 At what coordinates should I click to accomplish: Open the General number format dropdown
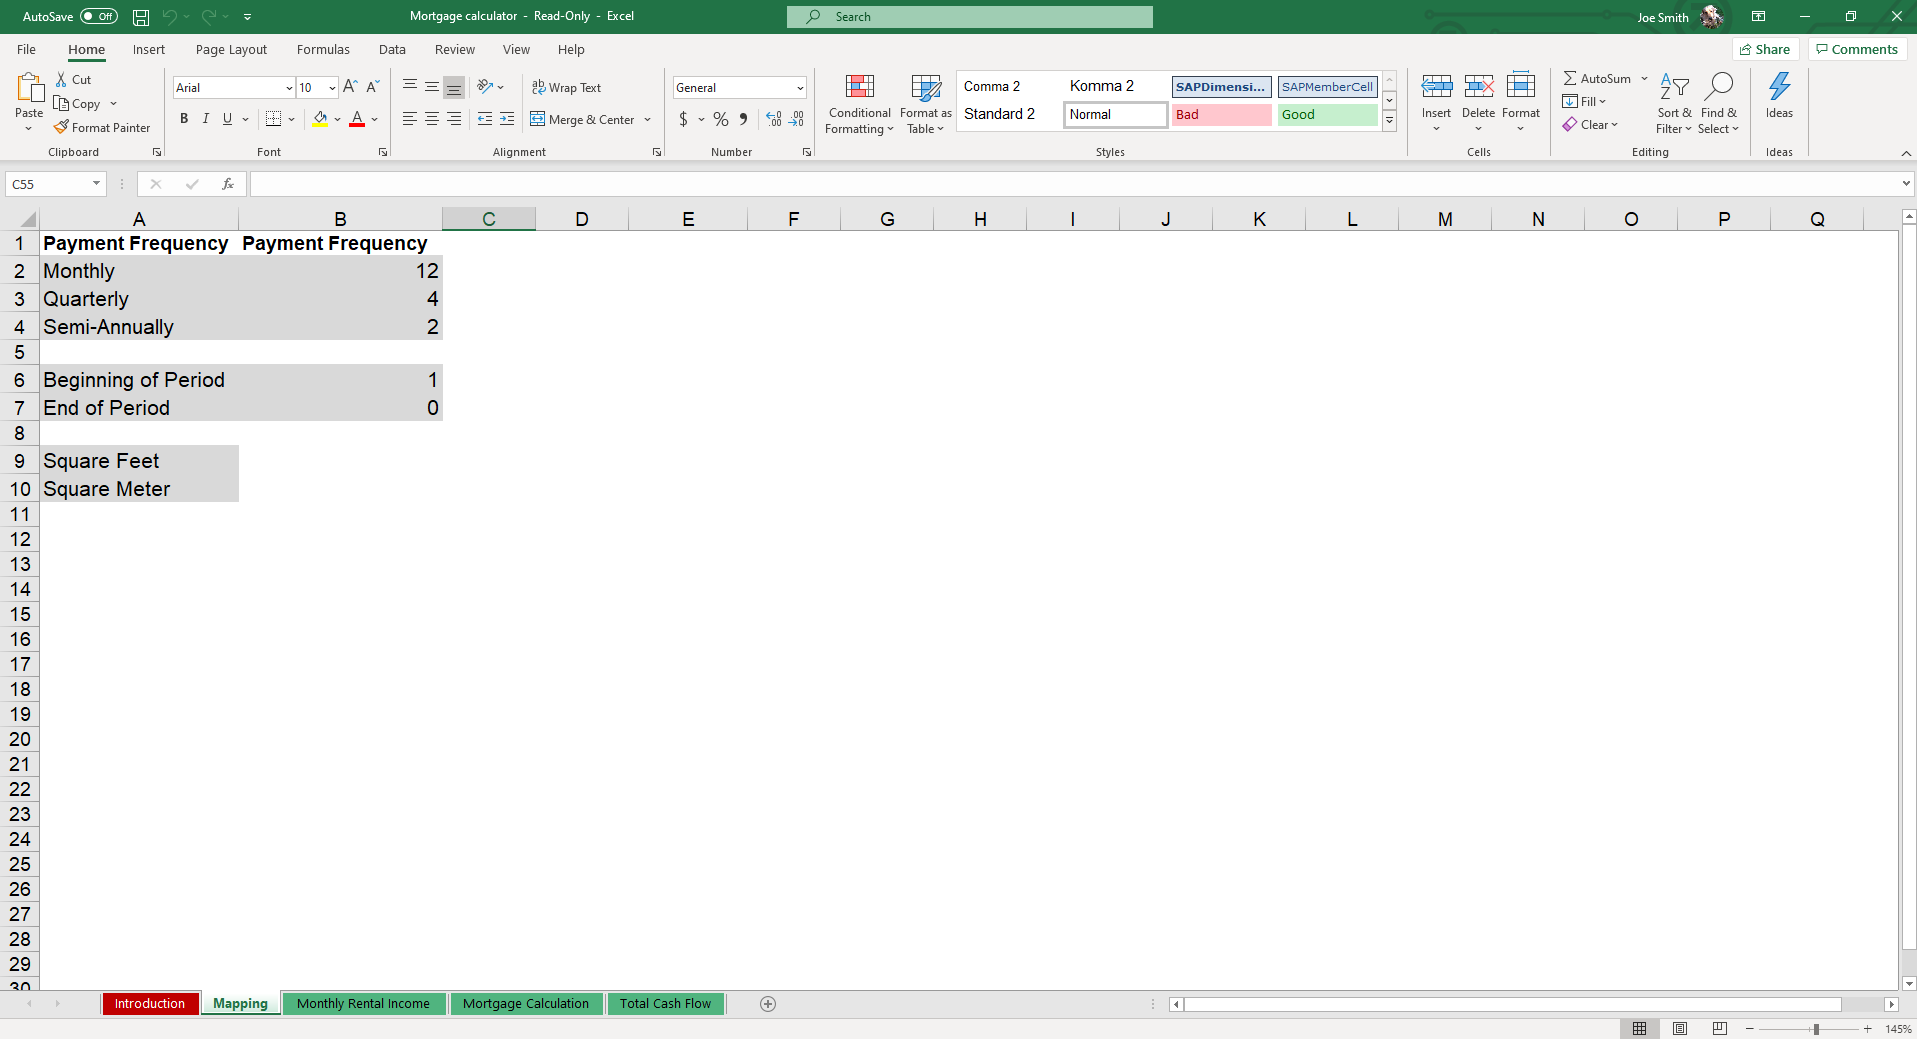(x=800, y=88)
